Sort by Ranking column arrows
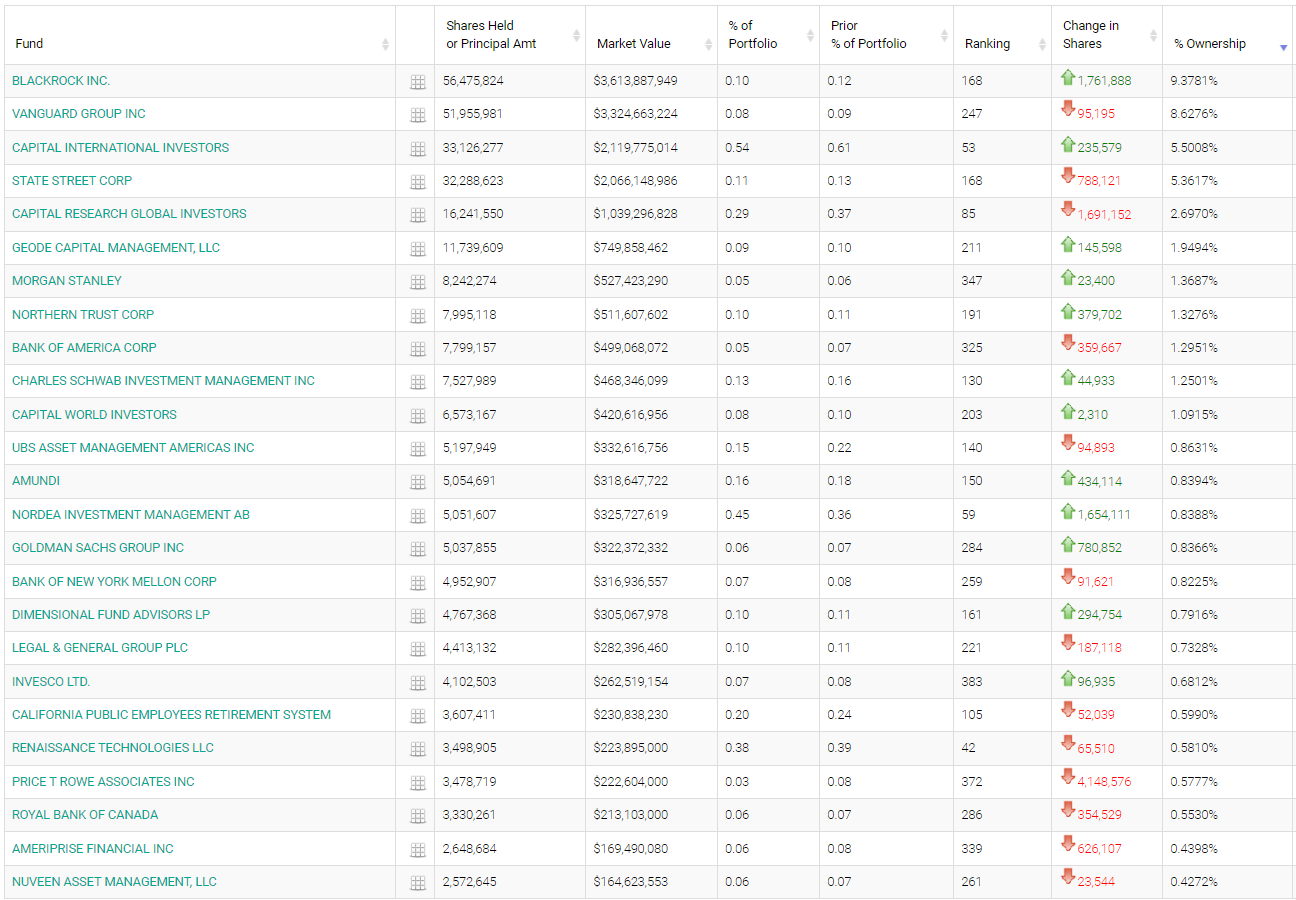 tap(1041, 44)
